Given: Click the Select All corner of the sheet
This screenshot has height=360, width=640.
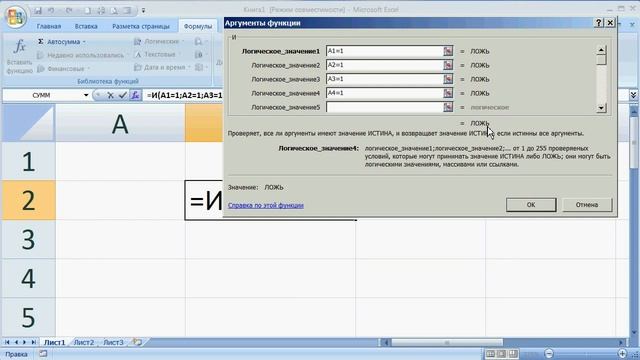Looking at the screenshot, I should pyautogui.click(x=28, y=123).
